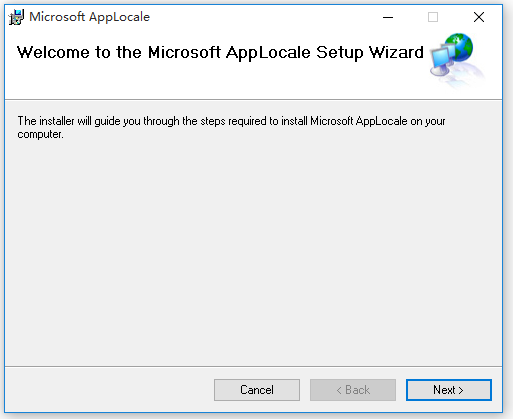Click the globe graphic in the banner

459,47
